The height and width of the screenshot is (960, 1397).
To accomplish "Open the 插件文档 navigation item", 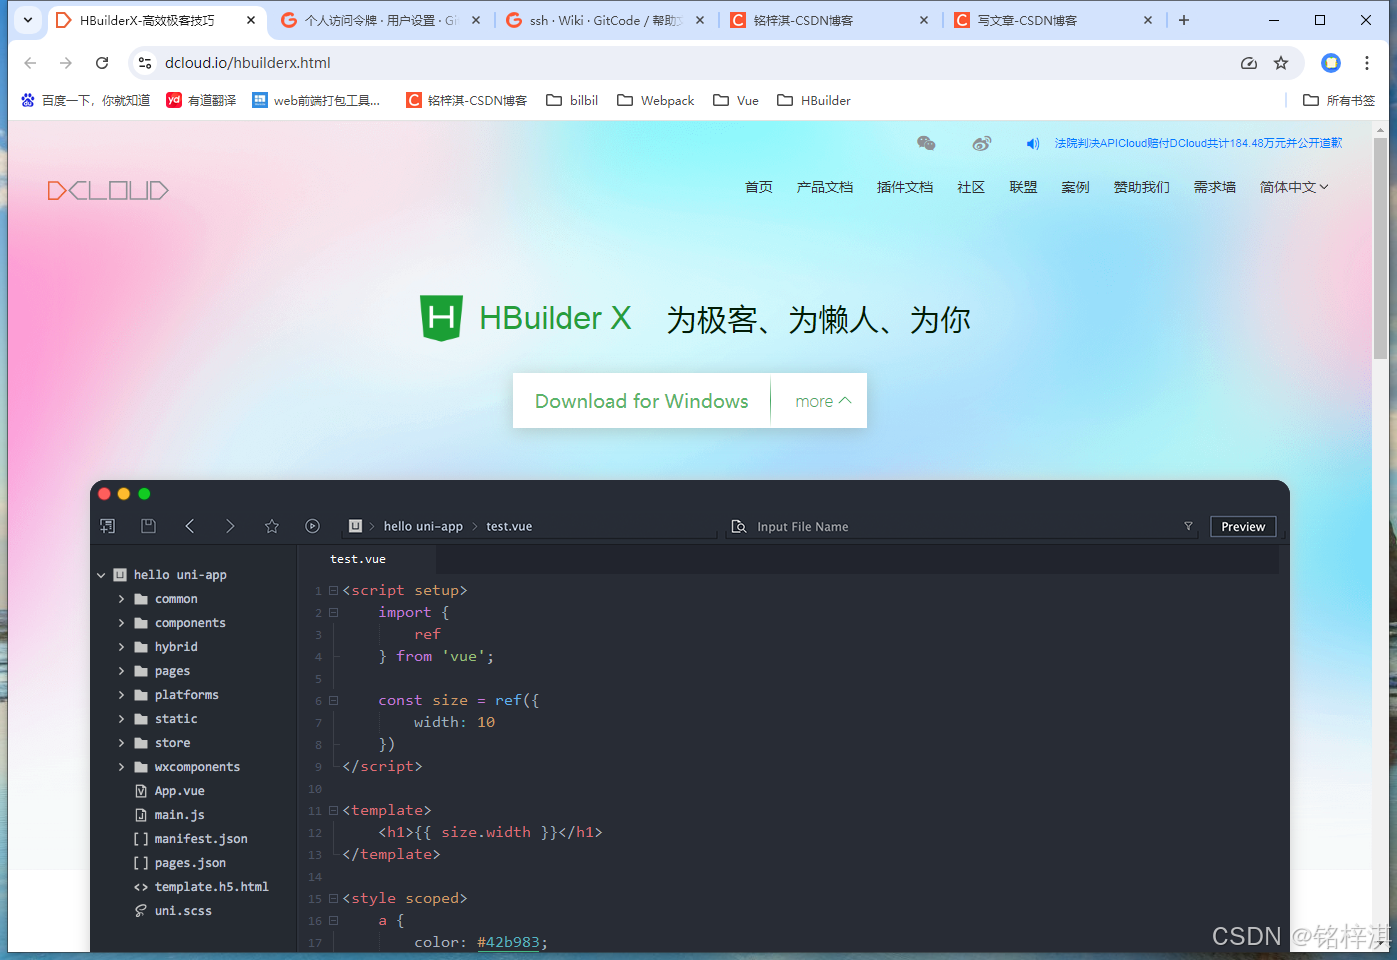I will tap(905, 187).
